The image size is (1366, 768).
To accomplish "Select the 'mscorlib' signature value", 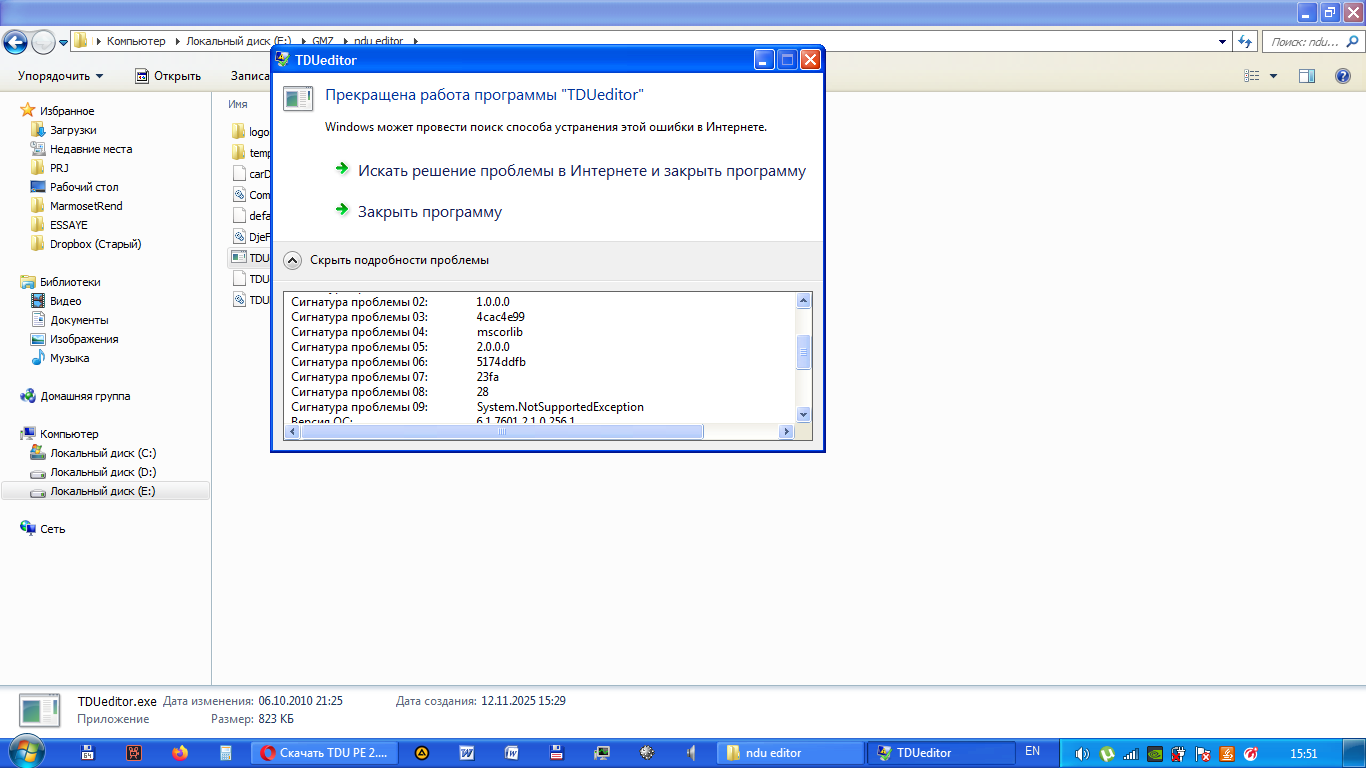I will (x=500, y=332).
